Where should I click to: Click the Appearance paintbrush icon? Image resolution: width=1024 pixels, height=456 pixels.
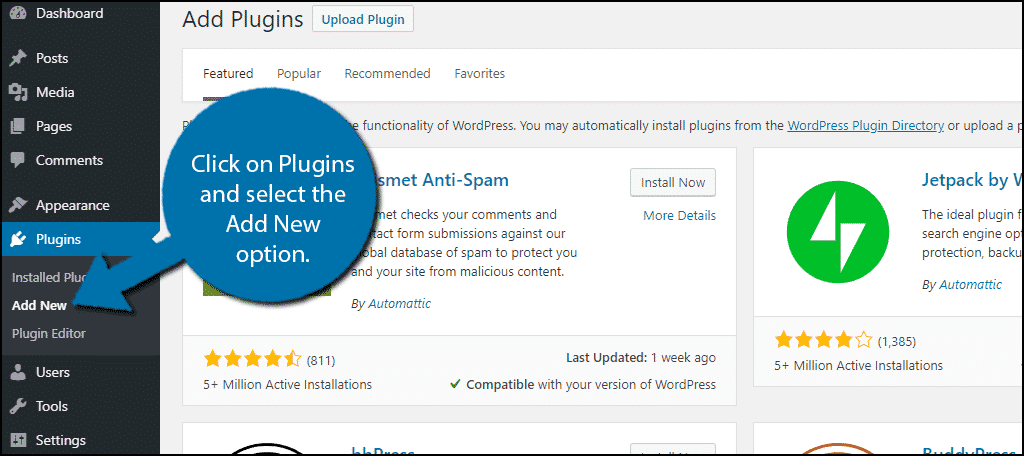point(18,205)
